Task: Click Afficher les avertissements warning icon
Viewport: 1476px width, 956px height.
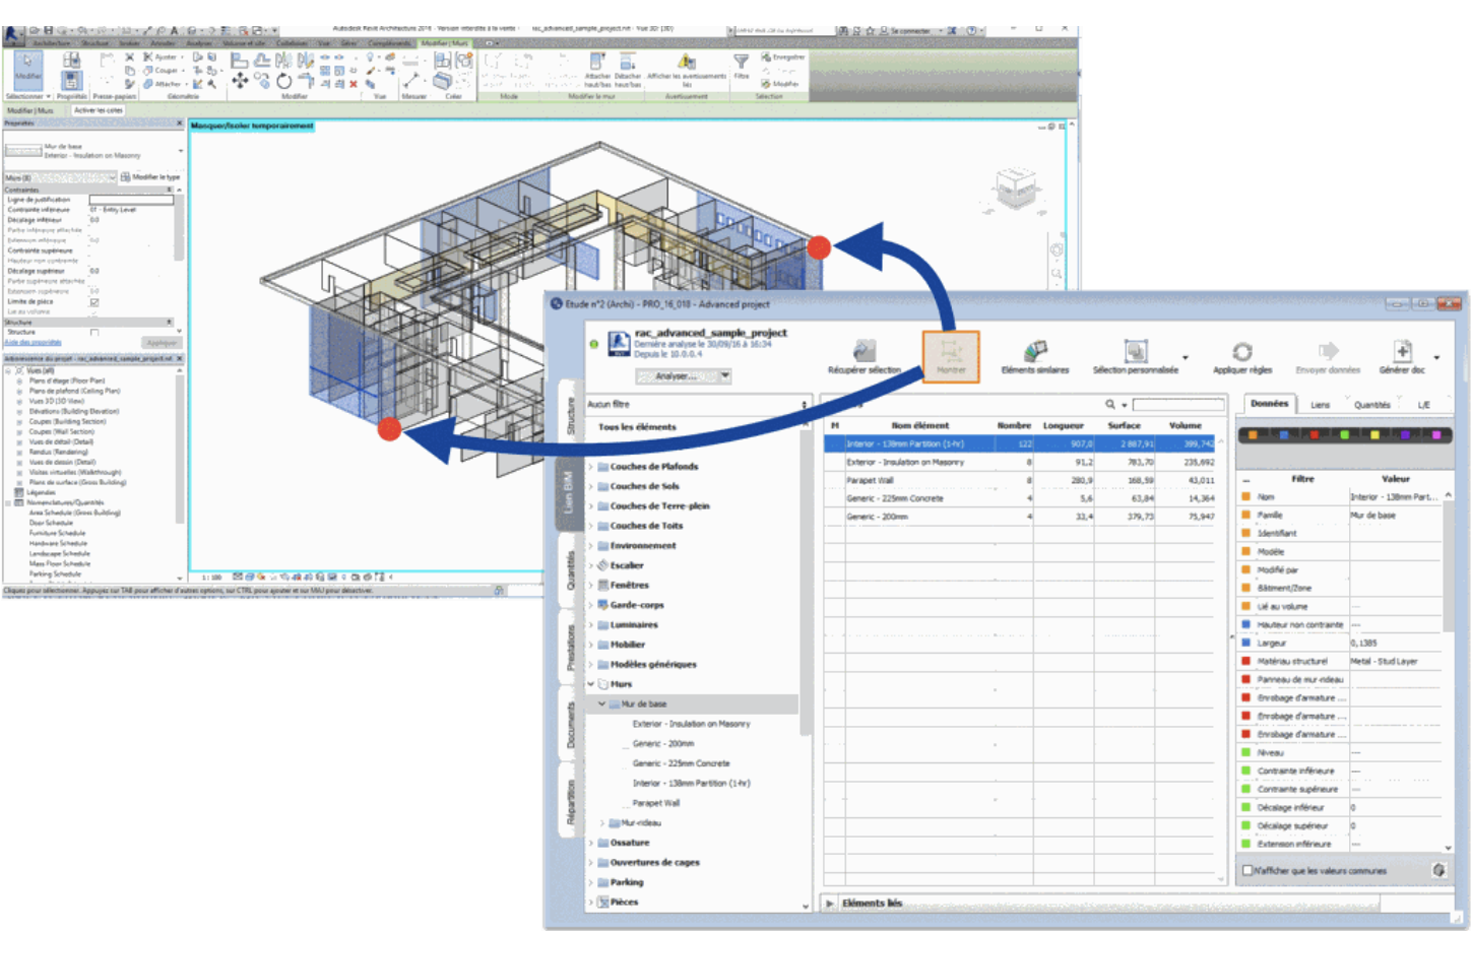Action: 686,62
